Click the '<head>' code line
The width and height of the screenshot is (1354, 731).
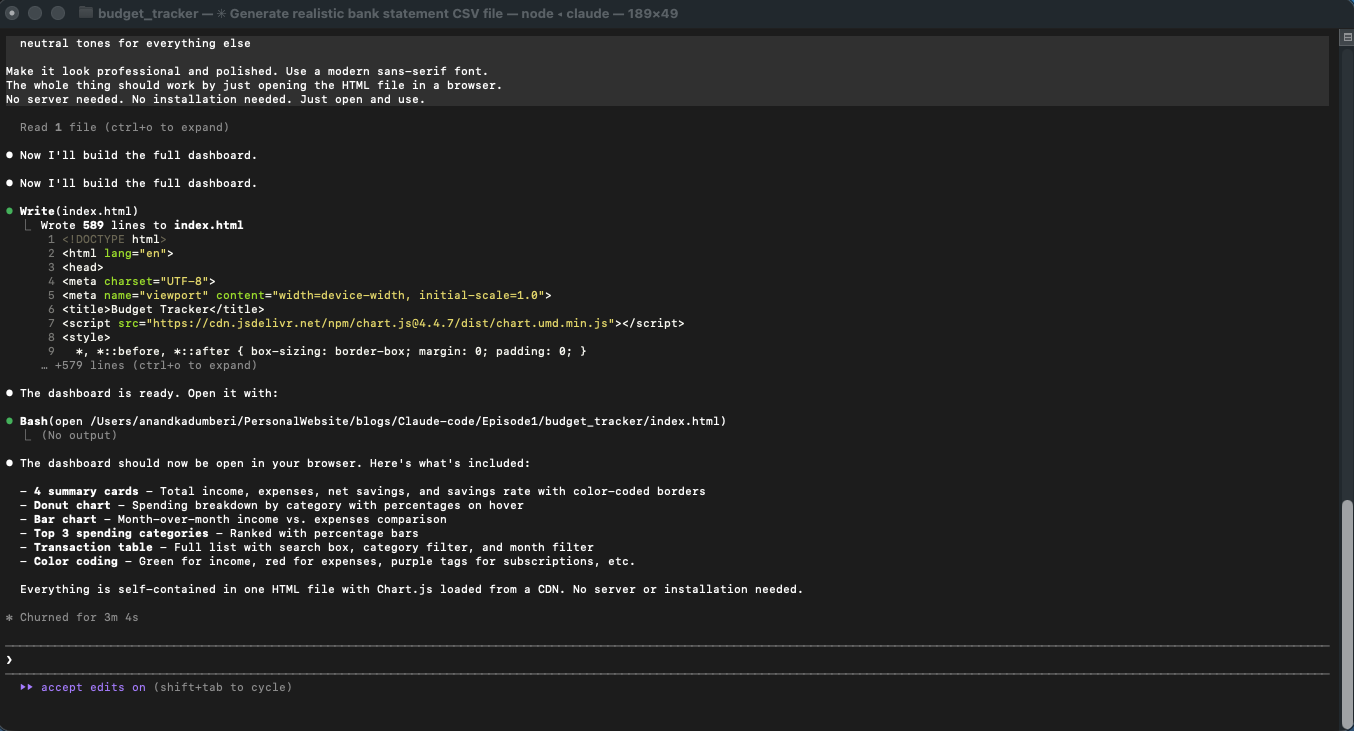(83, 267)
